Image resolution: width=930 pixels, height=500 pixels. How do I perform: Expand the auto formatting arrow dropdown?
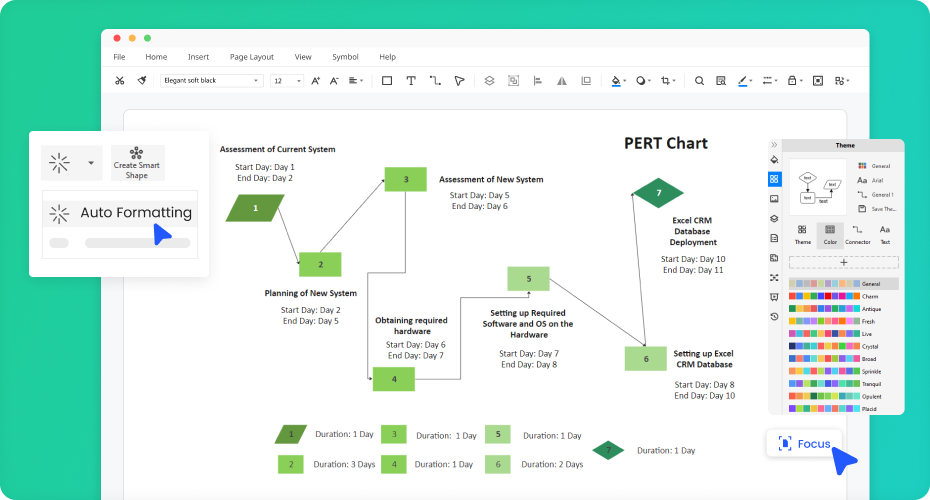point(91,162)
